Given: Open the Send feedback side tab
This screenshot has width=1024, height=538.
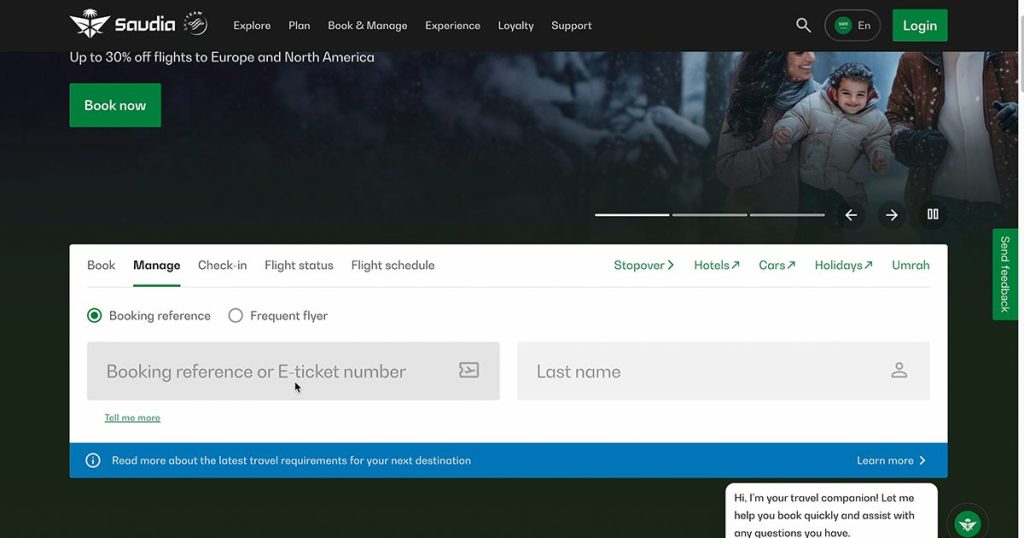Looking at the screenshot, I should 1005,274.
